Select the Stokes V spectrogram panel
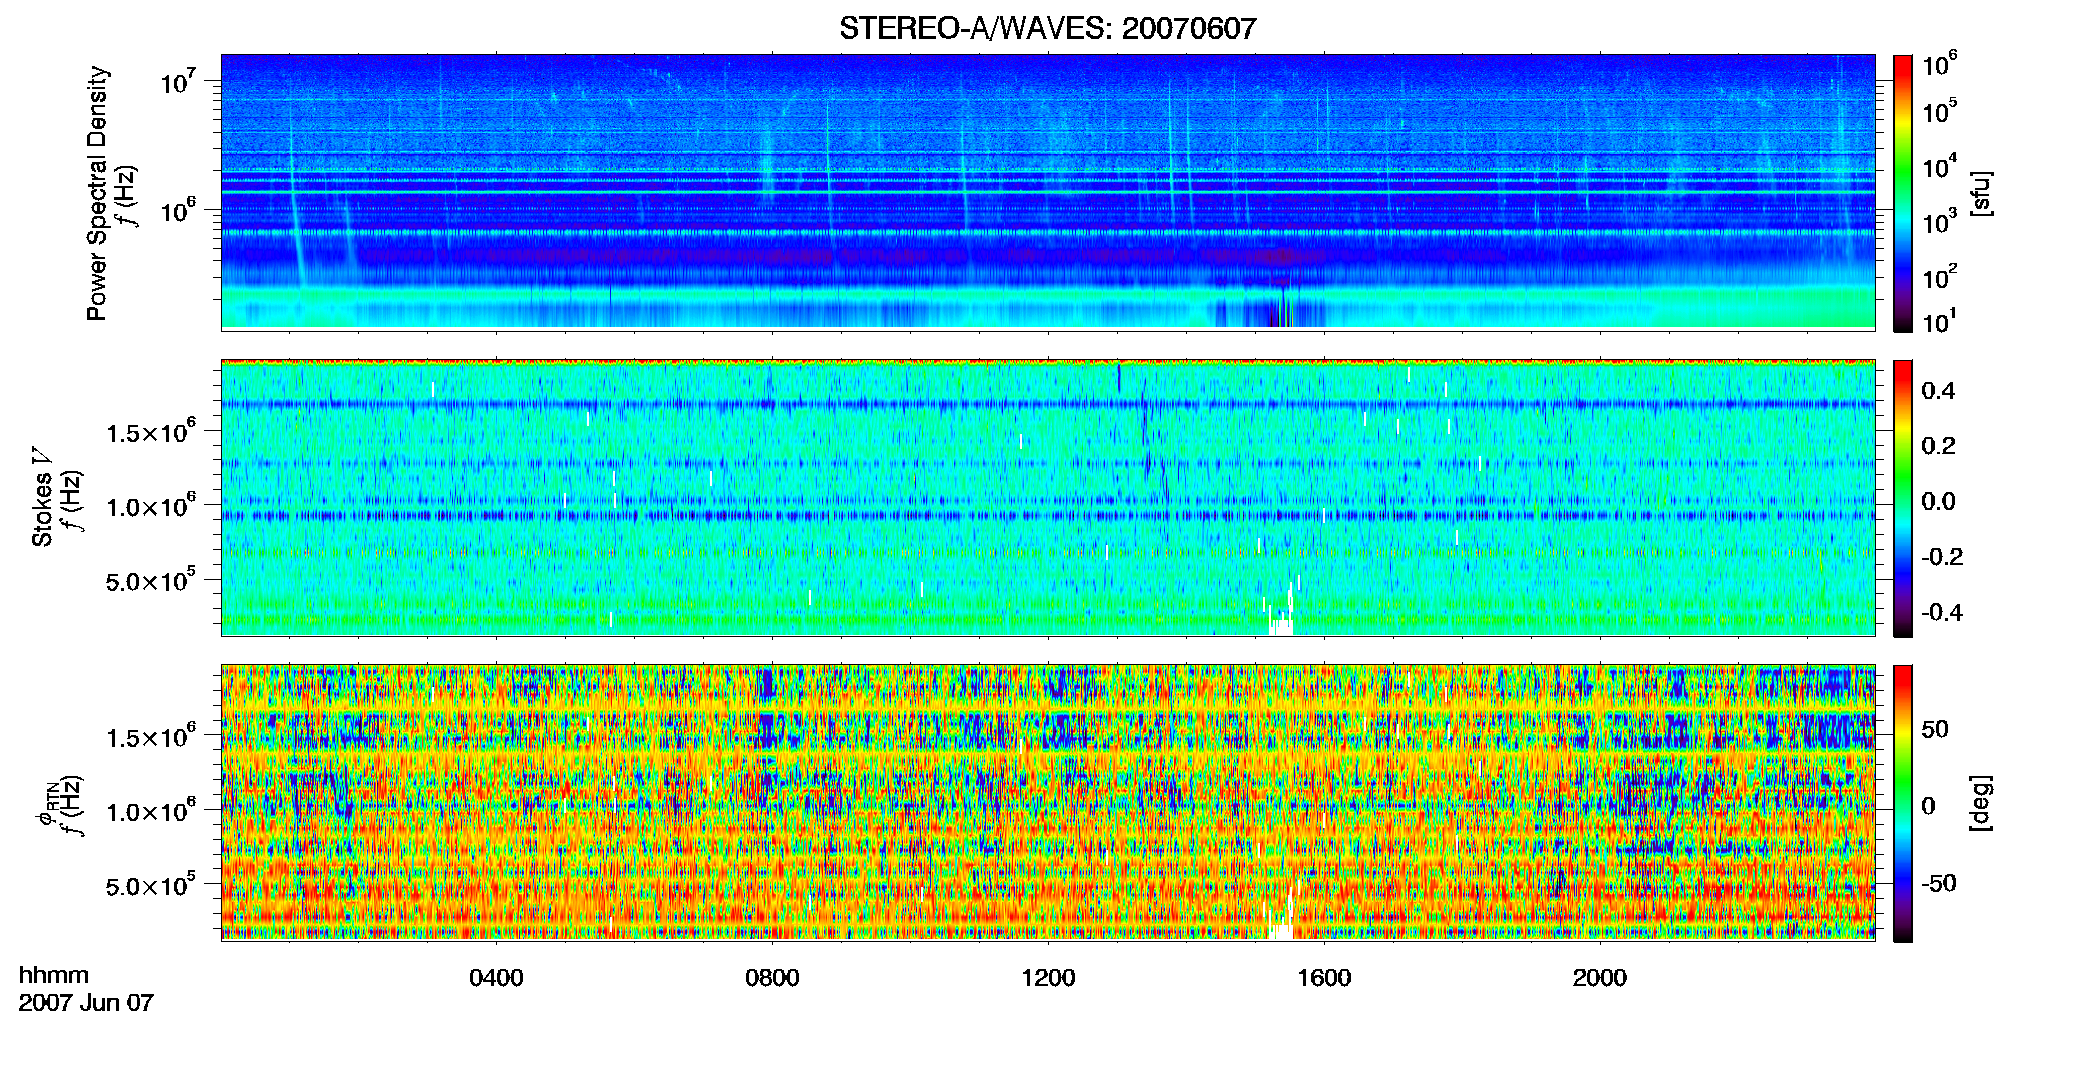 (1048, 497)
